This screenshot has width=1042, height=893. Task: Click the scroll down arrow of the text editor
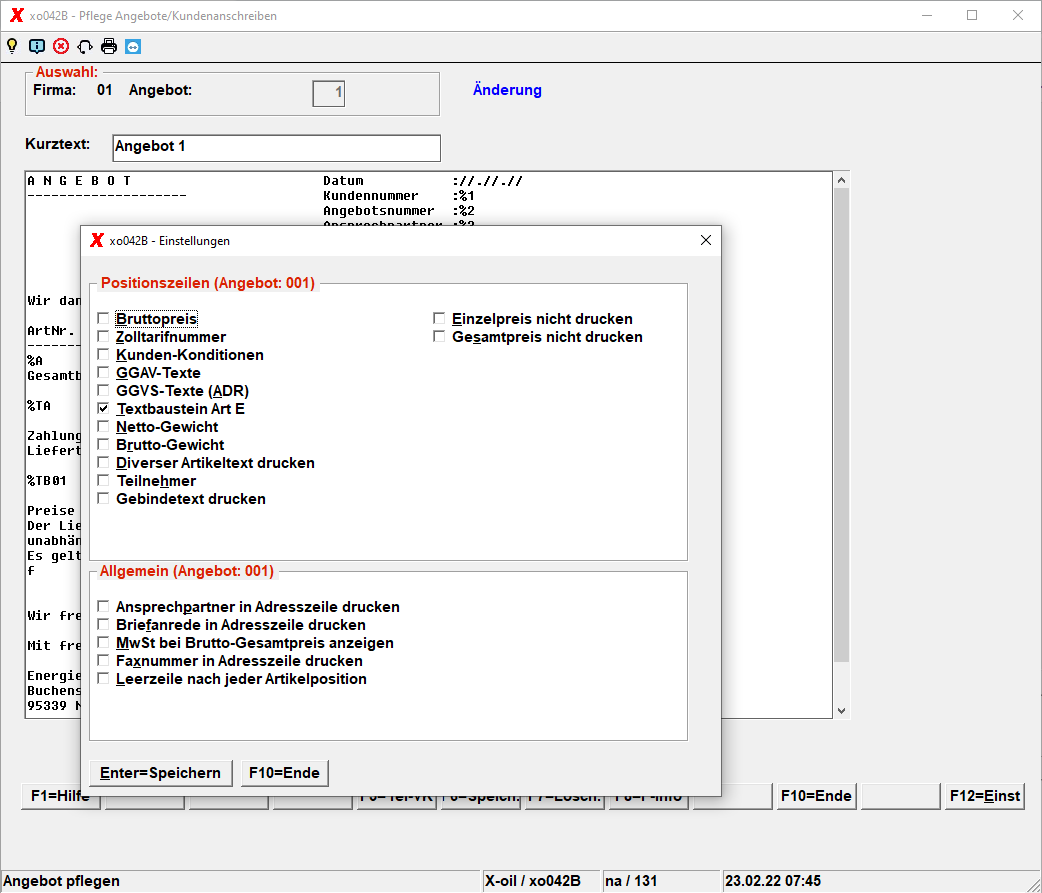(841, 710)
